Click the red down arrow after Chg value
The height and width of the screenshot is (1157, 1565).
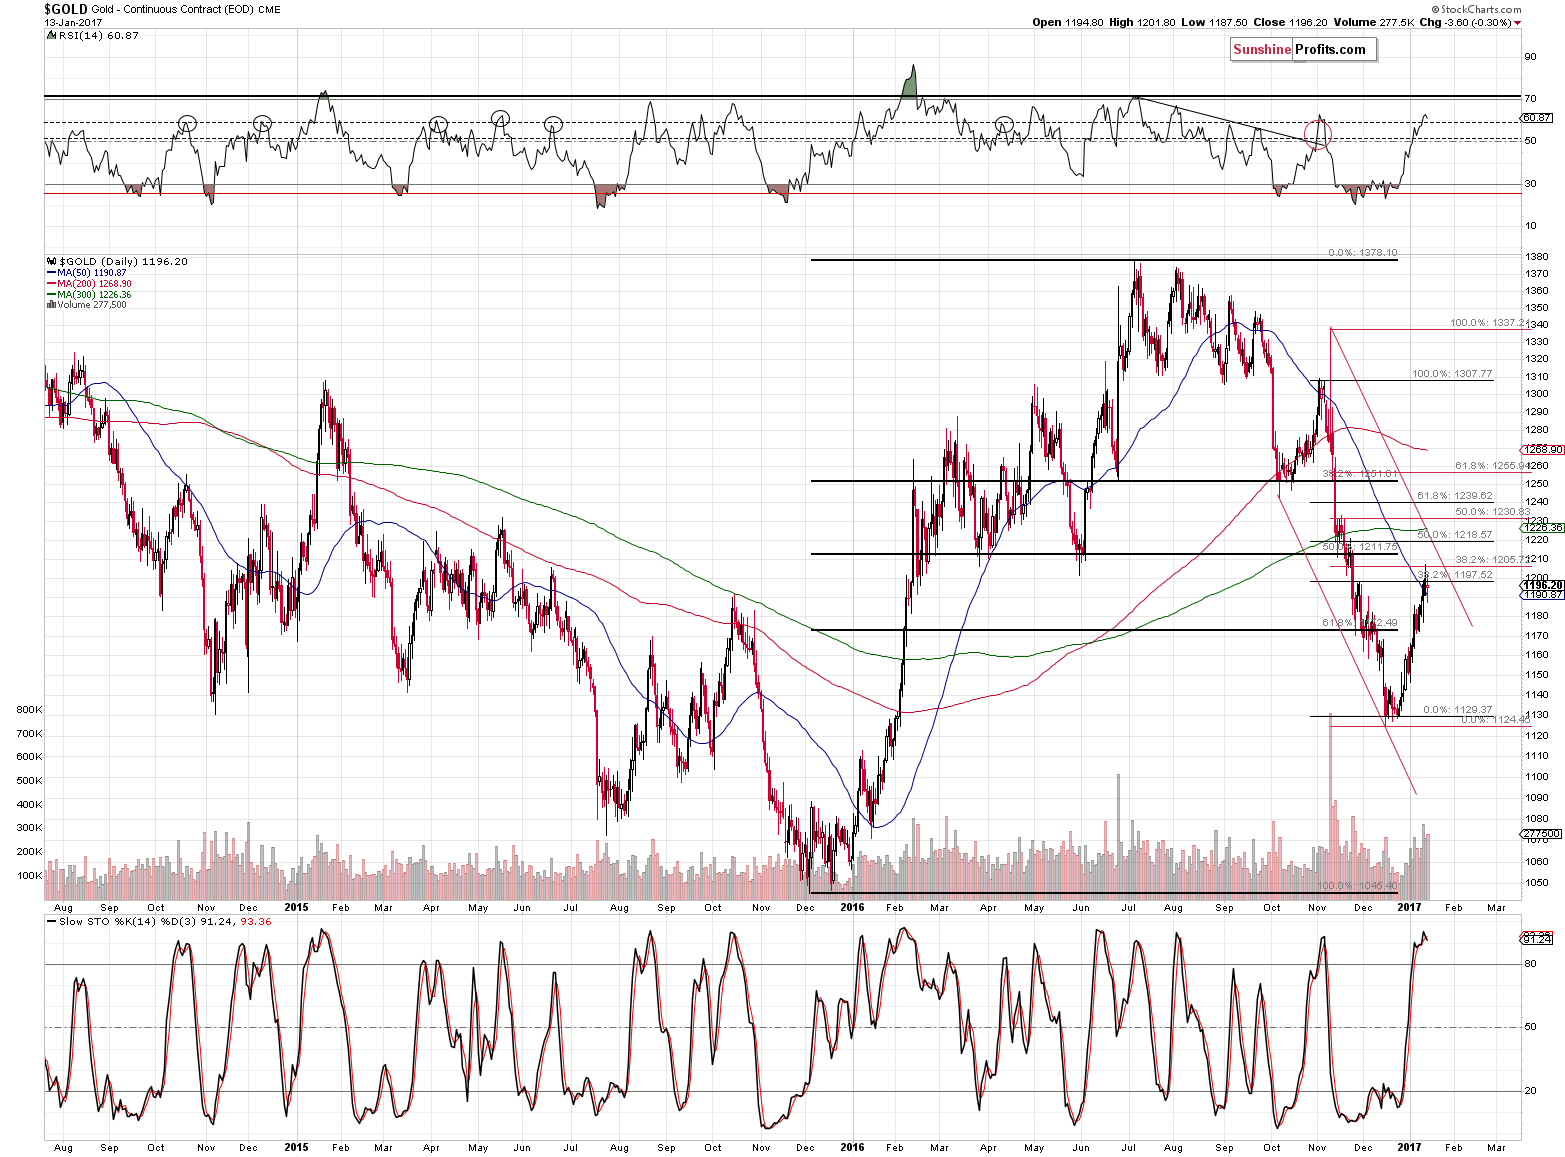pyautogui.click(x=1517, y=23)
